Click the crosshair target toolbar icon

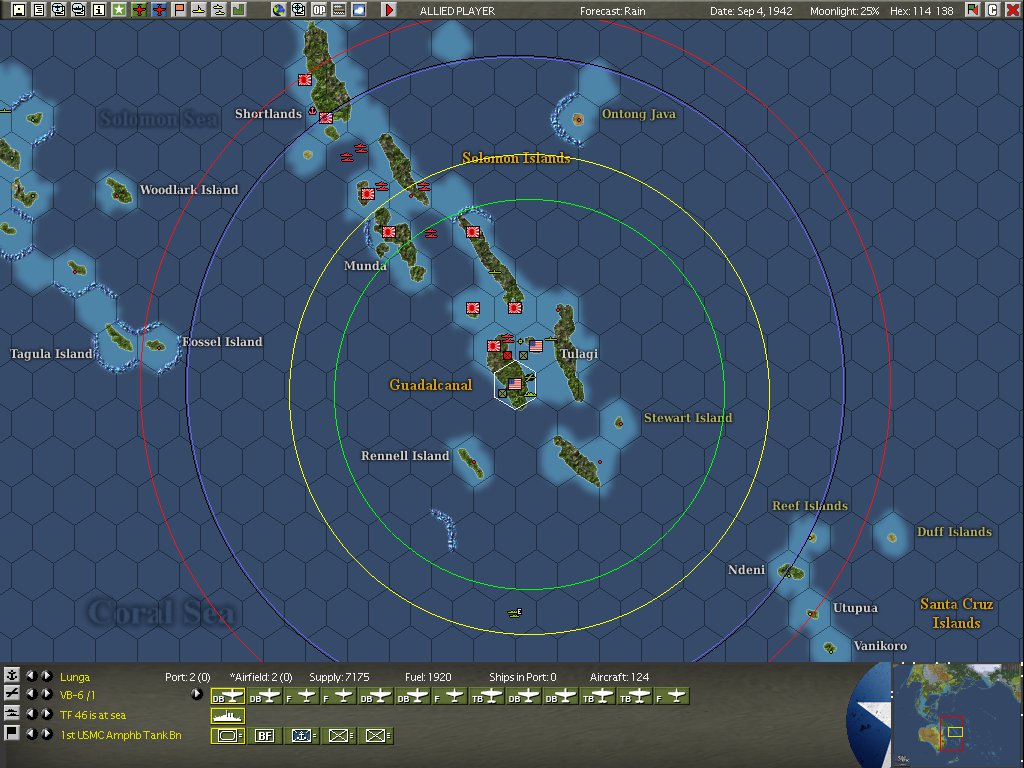pos(298,10)
